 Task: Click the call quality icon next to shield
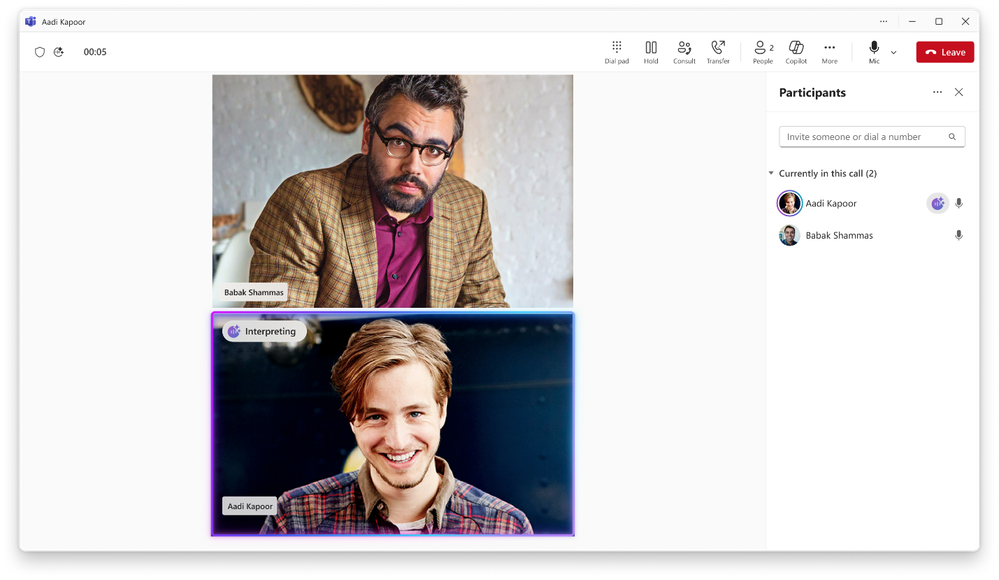coord(58,51)
